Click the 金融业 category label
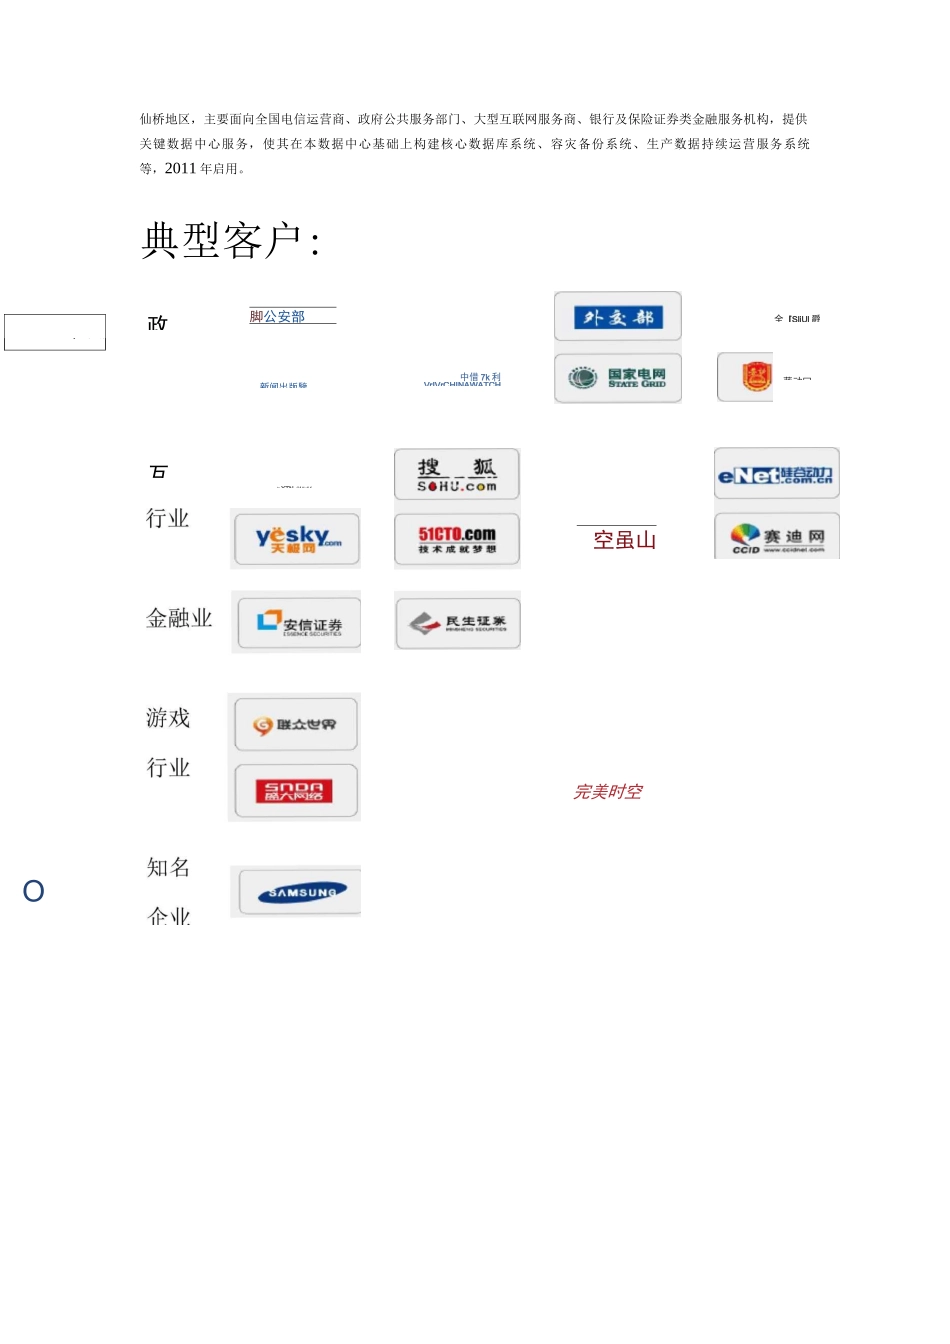 [179, 618]
